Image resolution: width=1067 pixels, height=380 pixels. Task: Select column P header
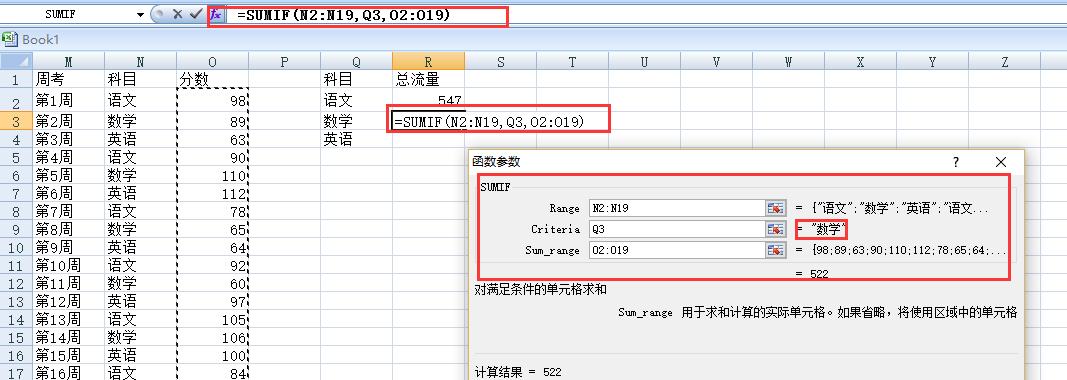tap(284, 61)
